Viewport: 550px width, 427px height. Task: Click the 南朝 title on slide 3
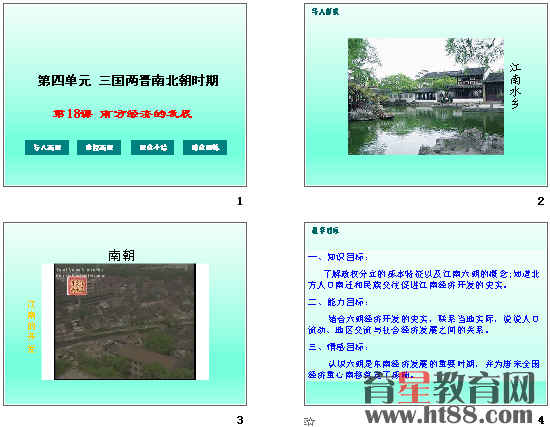click(x=121, y=255)
